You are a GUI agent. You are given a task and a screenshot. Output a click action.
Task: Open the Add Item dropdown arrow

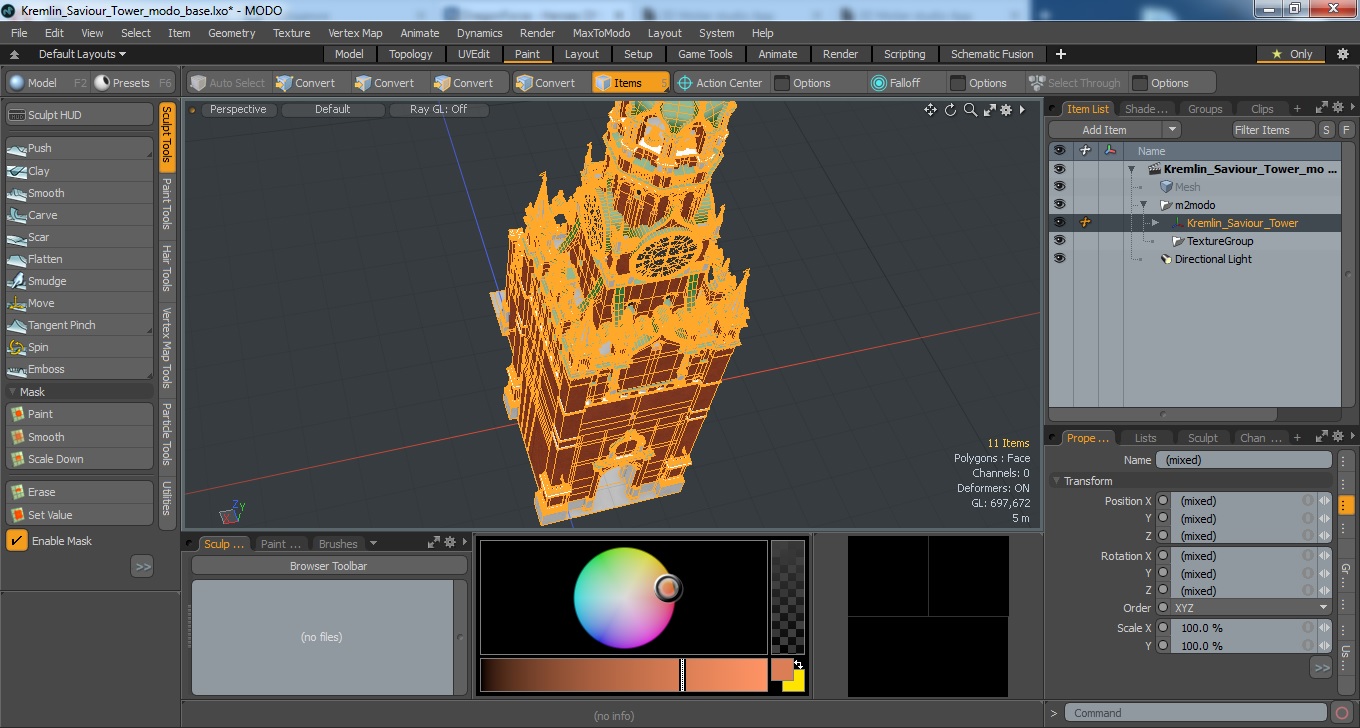tap(1172, 130)
